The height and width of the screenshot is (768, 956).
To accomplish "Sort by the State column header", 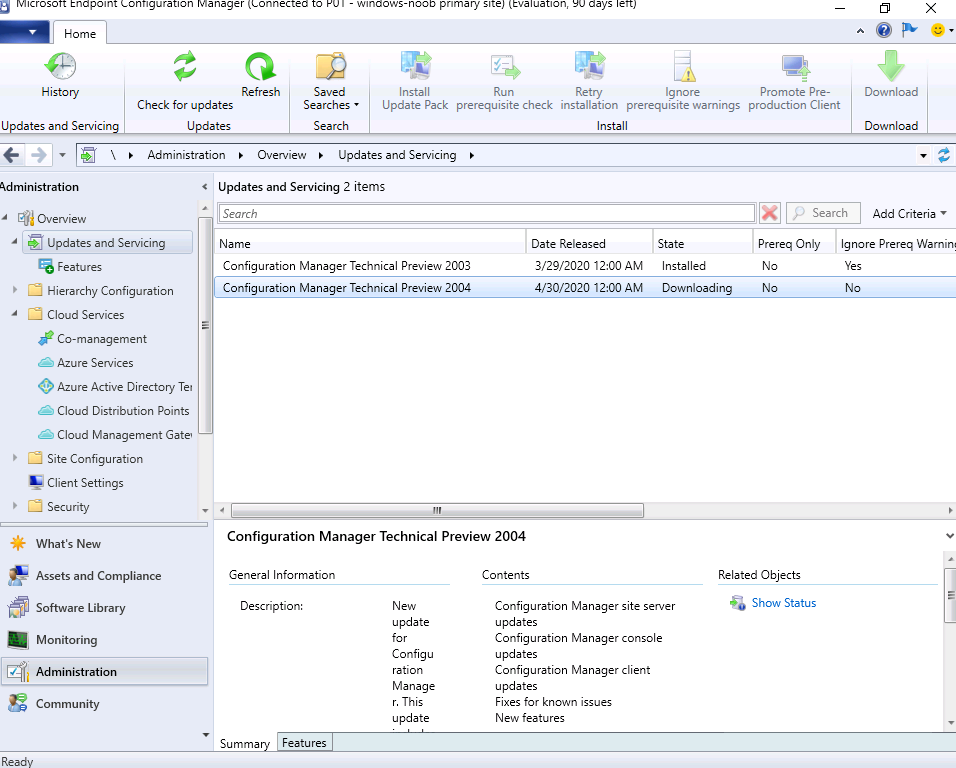I will tap(703, 244).
